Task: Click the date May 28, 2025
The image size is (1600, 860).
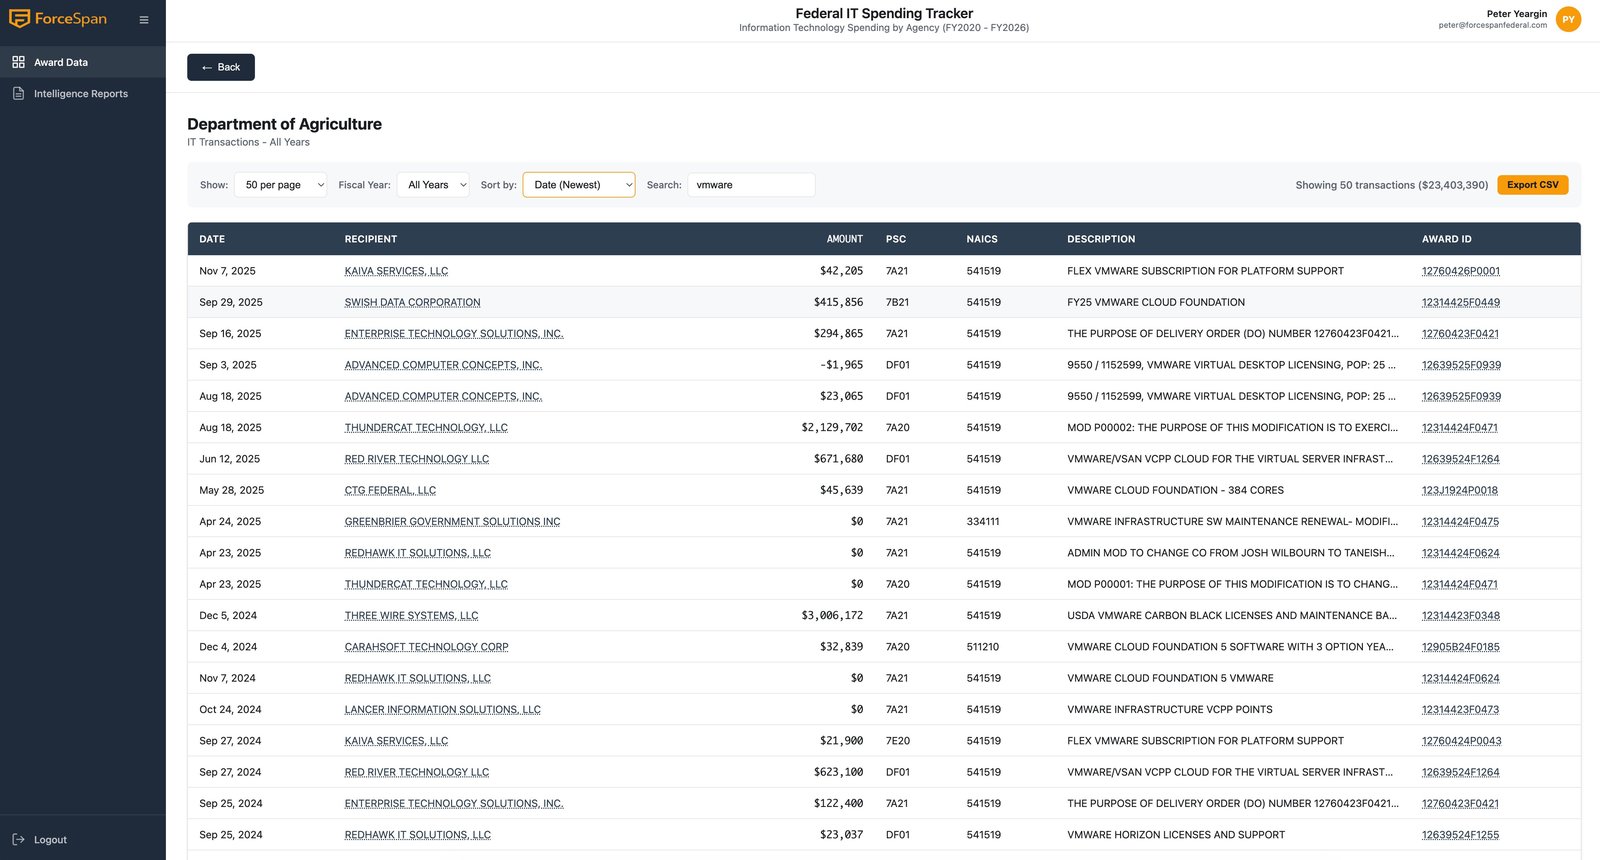Action: point(231,490)
